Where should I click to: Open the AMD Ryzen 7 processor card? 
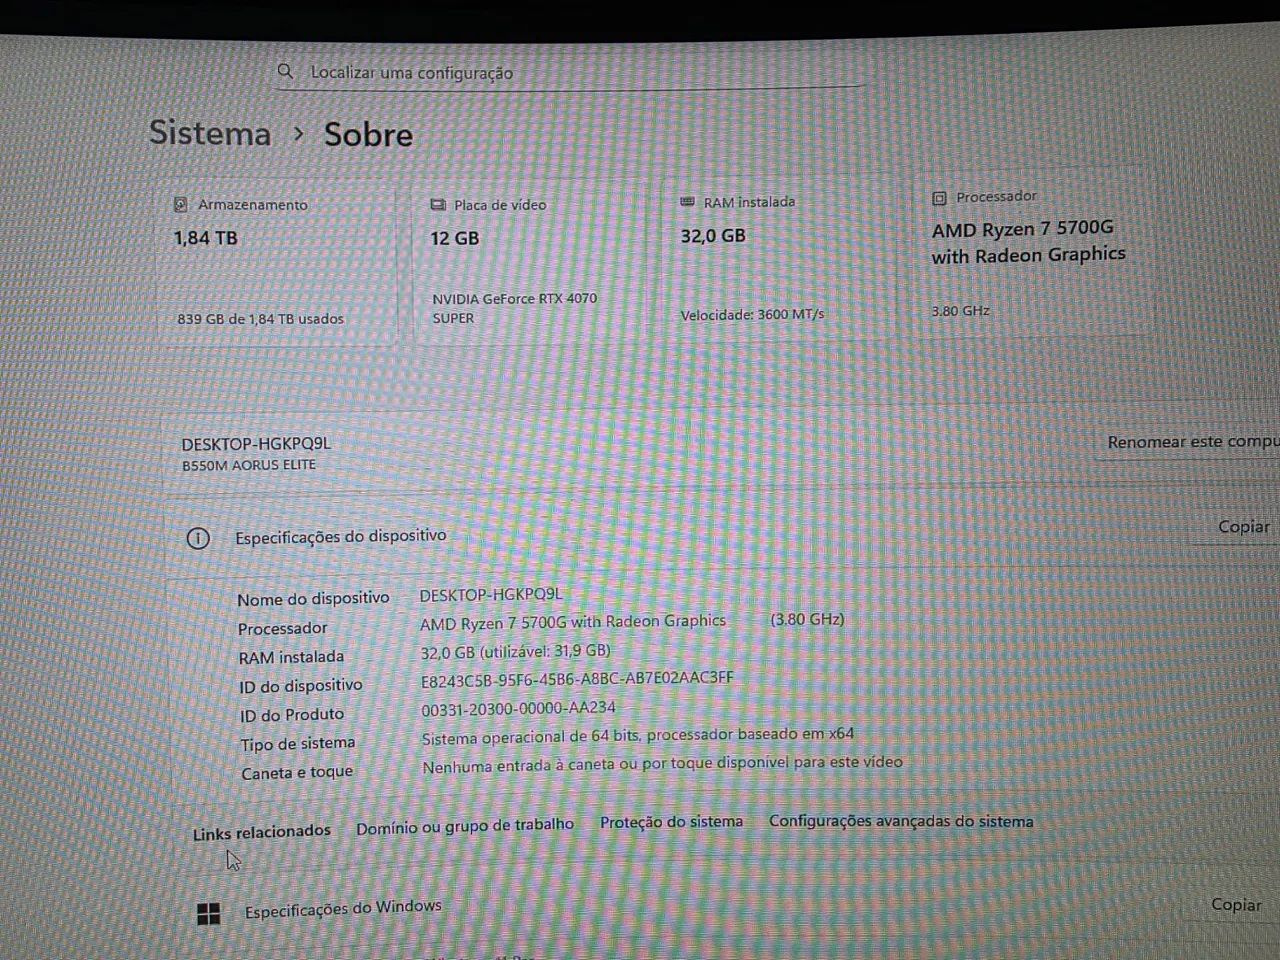(1030, 254)
